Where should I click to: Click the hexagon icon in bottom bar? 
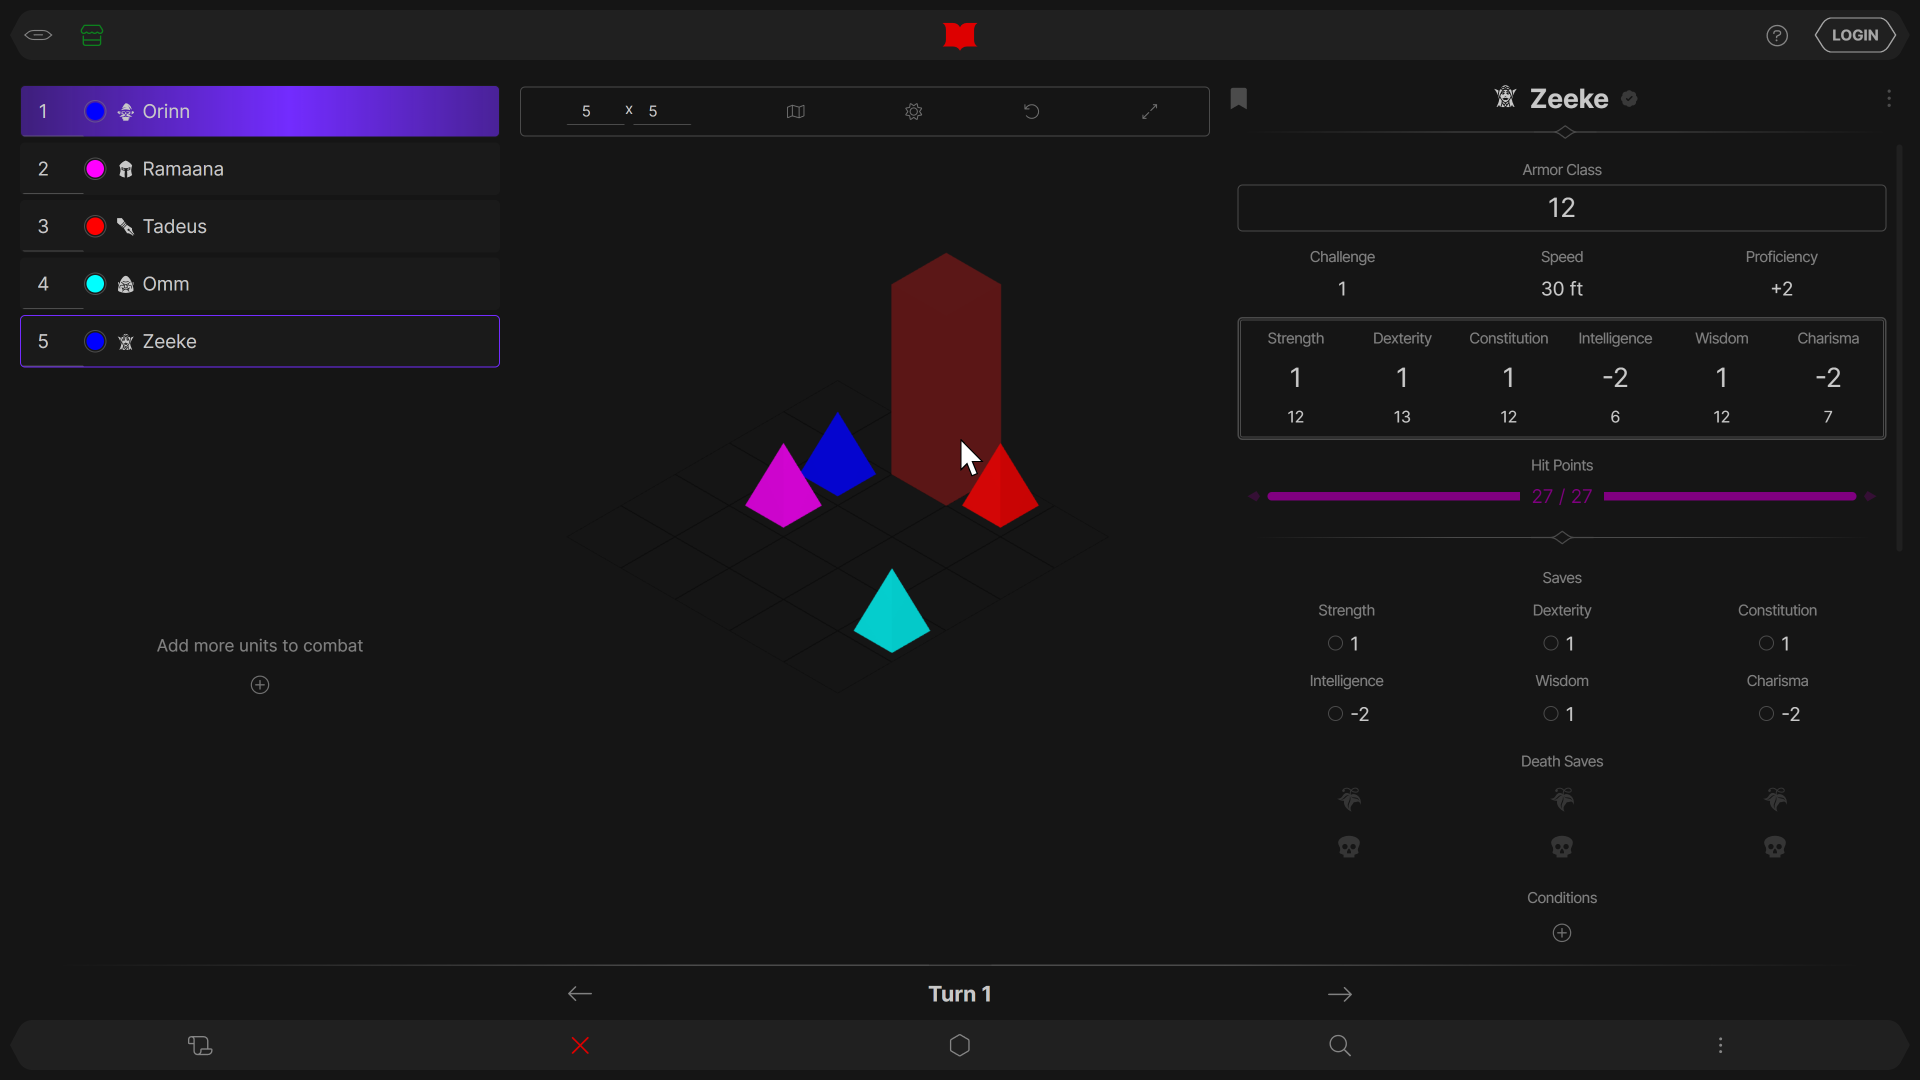[x=960, y=1046]
